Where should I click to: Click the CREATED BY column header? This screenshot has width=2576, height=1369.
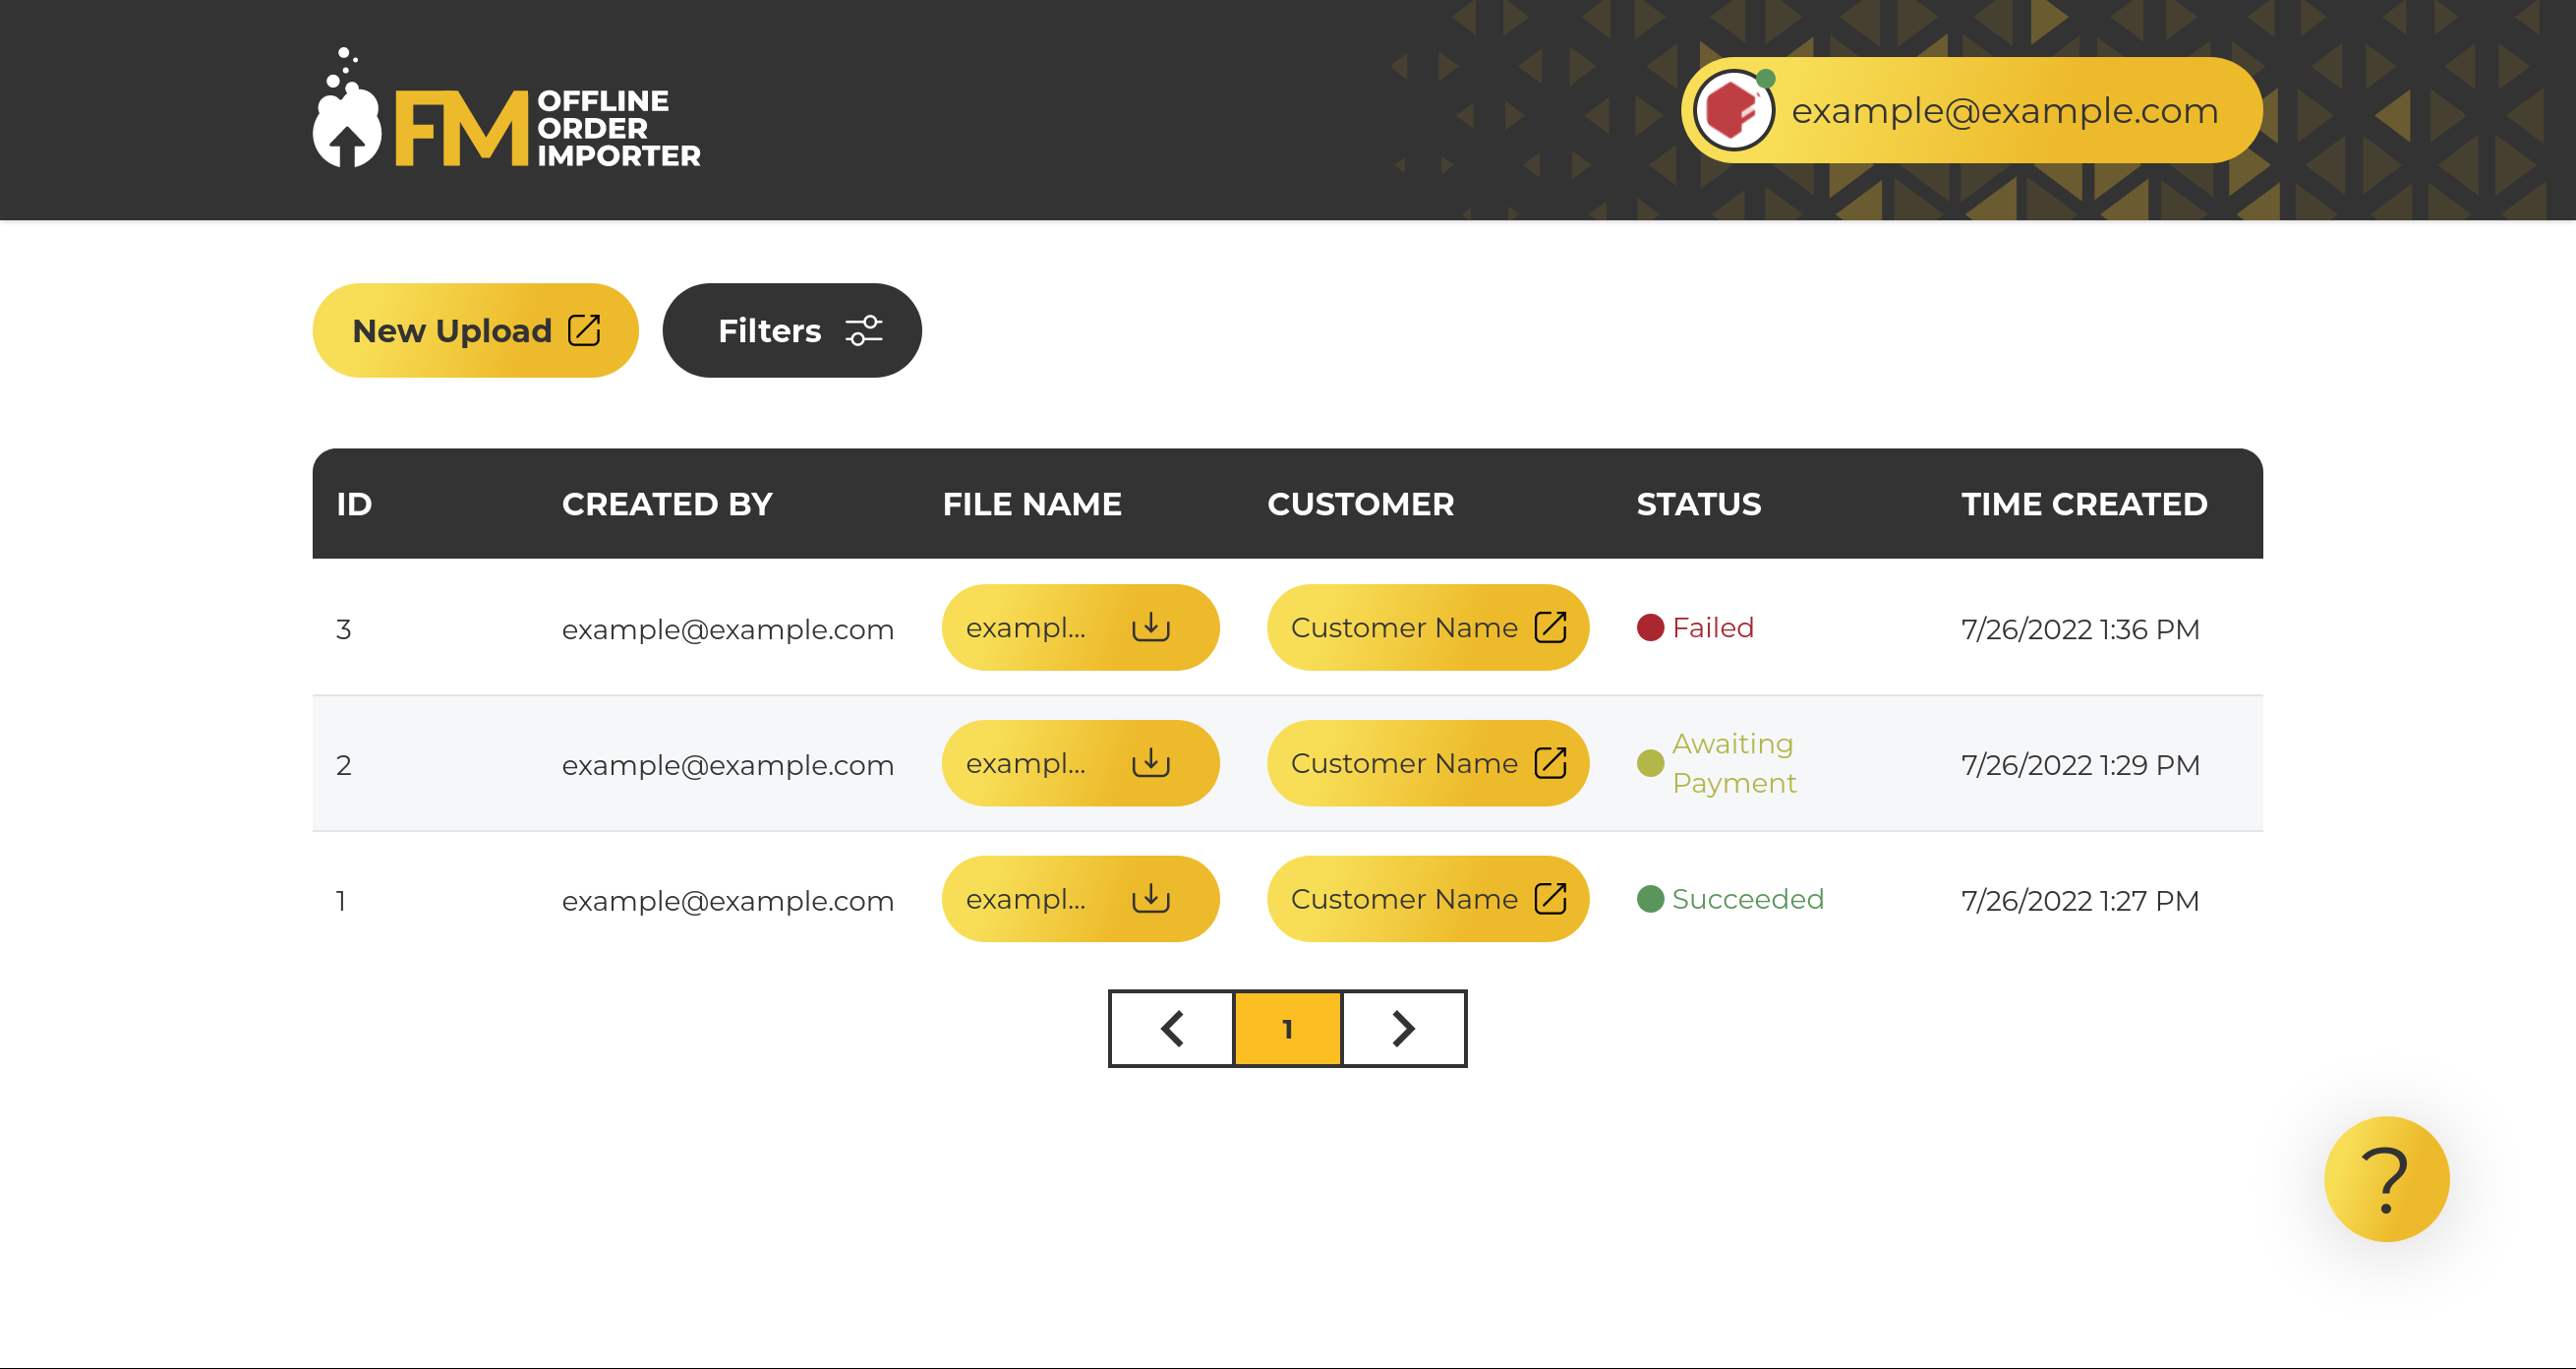(x=667, y=504)
